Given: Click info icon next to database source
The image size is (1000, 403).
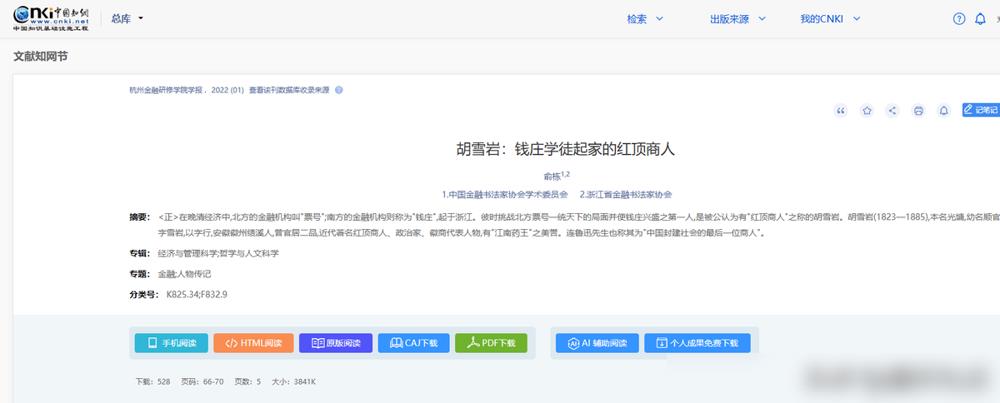Looking at the screenshot, I should click(339, 90).
